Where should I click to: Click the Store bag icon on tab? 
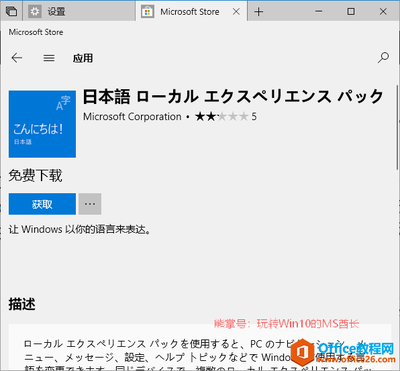pos(147,12)
